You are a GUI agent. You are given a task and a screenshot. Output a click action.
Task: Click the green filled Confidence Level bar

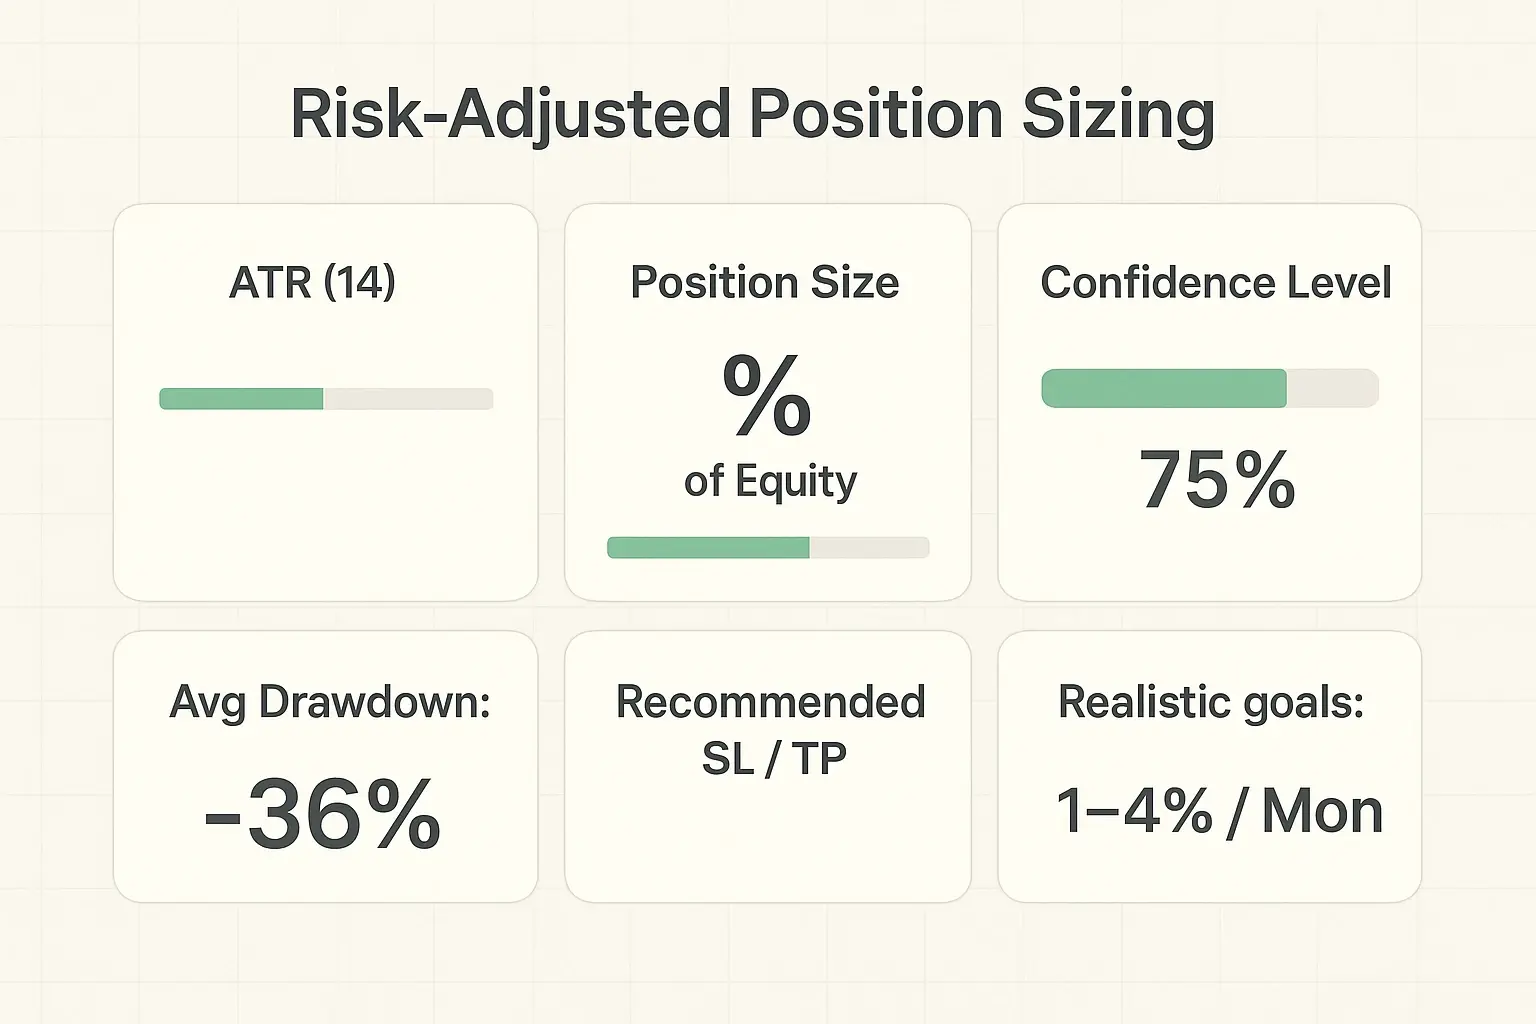tap(1164, 388)
